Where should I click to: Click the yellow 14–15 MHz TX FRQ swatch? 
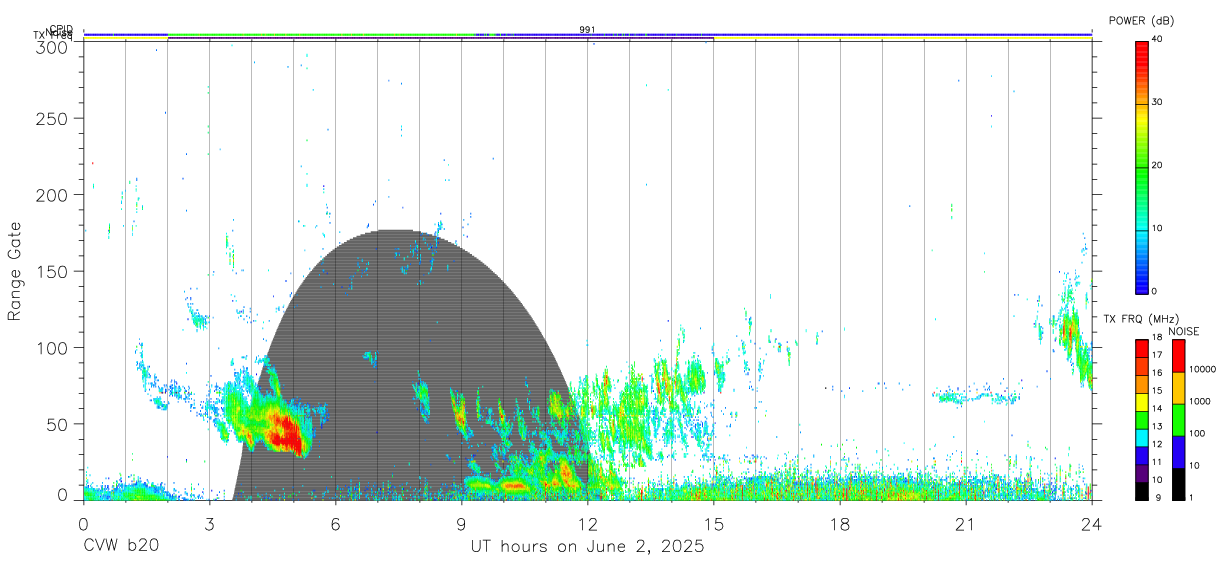click(x=1142, y=400)
